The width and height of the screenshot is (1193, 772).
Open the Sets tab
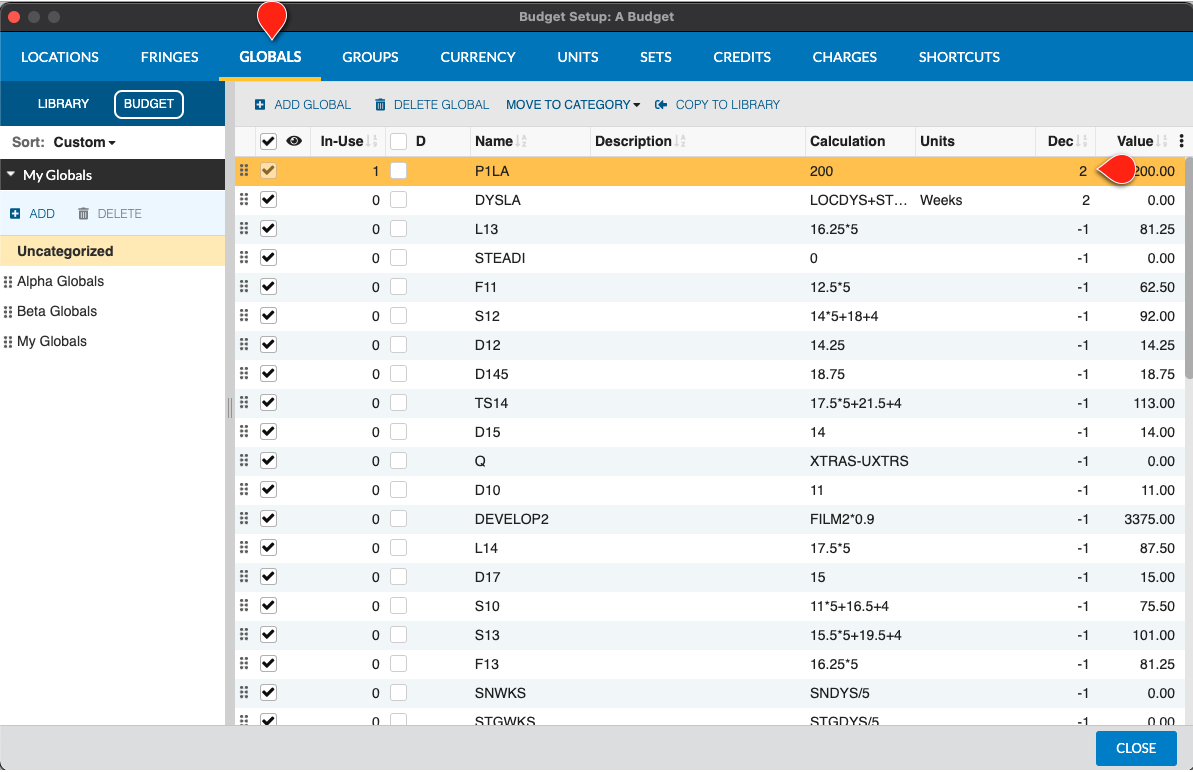point(655,57)
